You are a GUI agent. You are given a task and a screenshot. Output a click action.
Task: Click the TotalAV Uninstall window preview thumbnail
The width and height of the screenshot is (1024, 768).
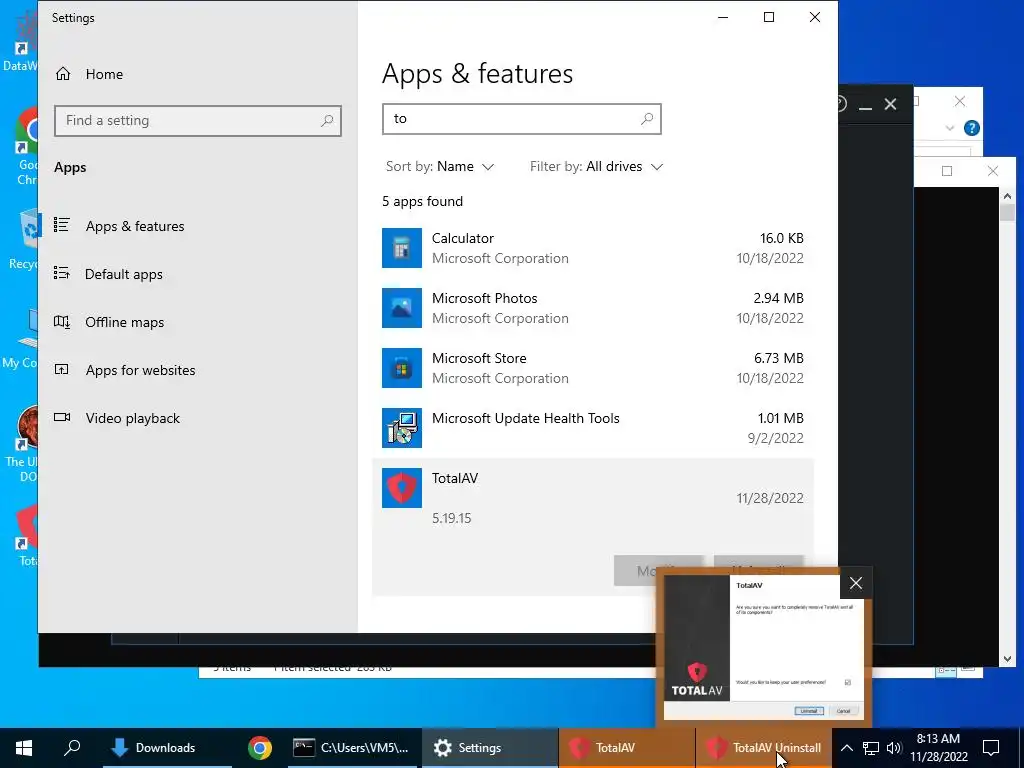[x=763, y=647]
